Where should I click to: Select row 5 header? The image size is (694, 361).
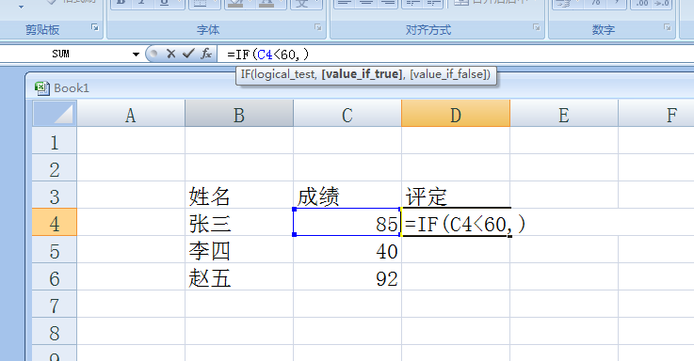[54, 250]
